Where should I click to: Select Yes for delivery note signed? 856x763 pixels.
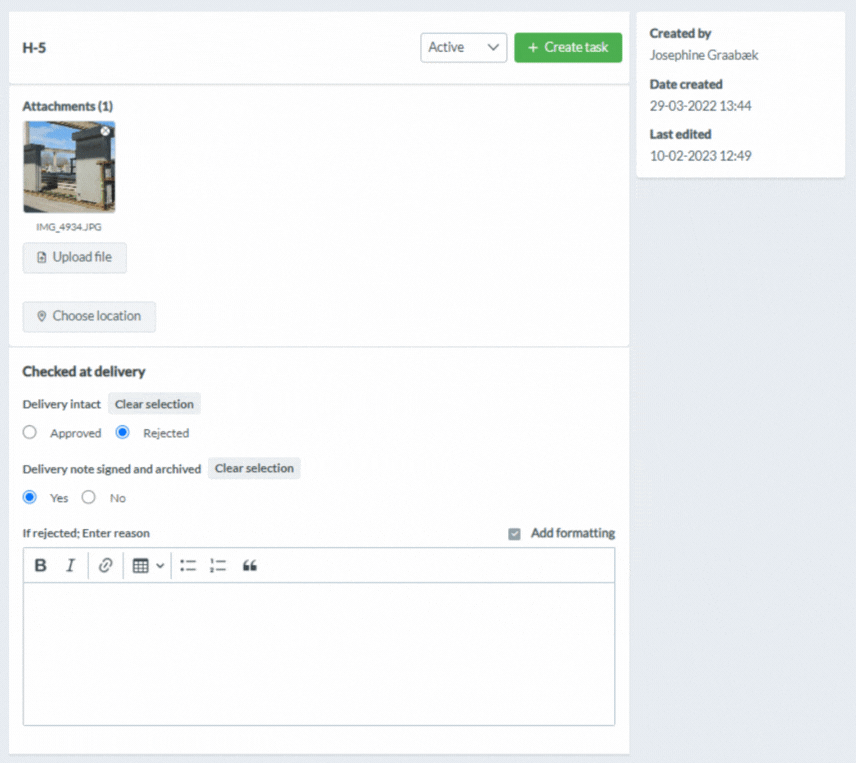click(29, 497)
